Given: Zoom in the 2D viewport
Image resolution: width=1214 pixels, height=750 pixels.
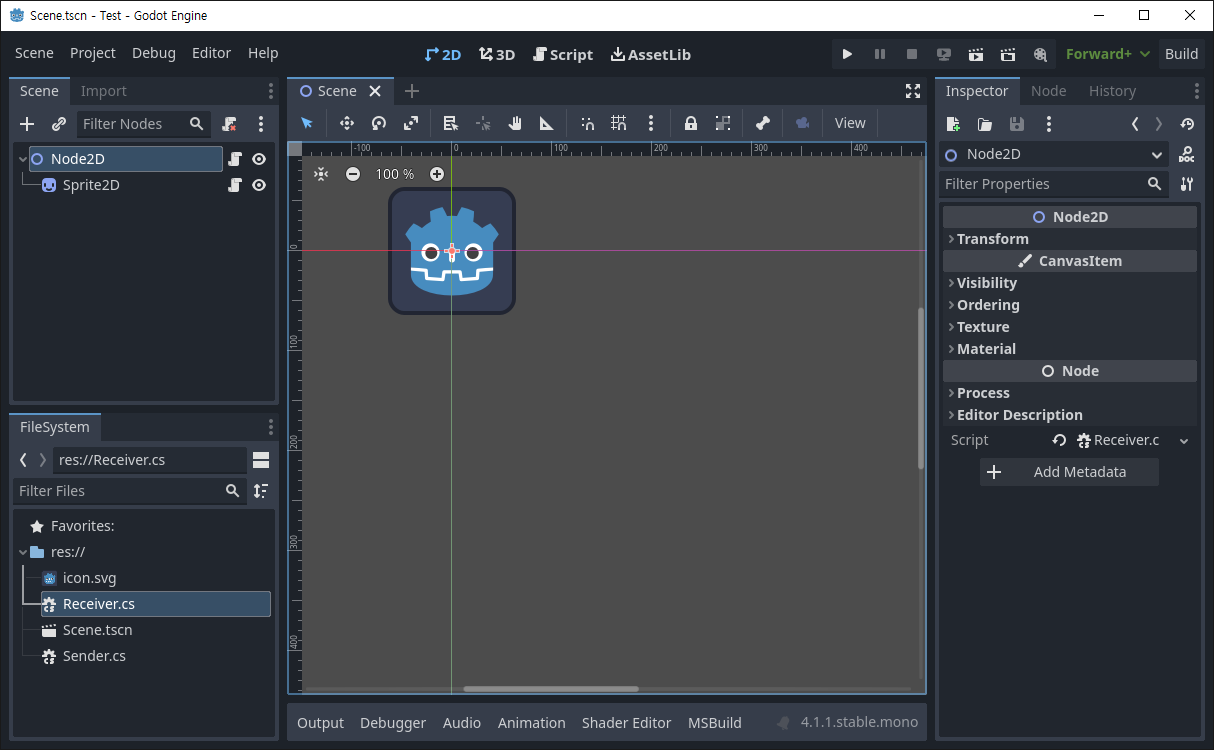Looking at the screenshot, I should 437,174.
